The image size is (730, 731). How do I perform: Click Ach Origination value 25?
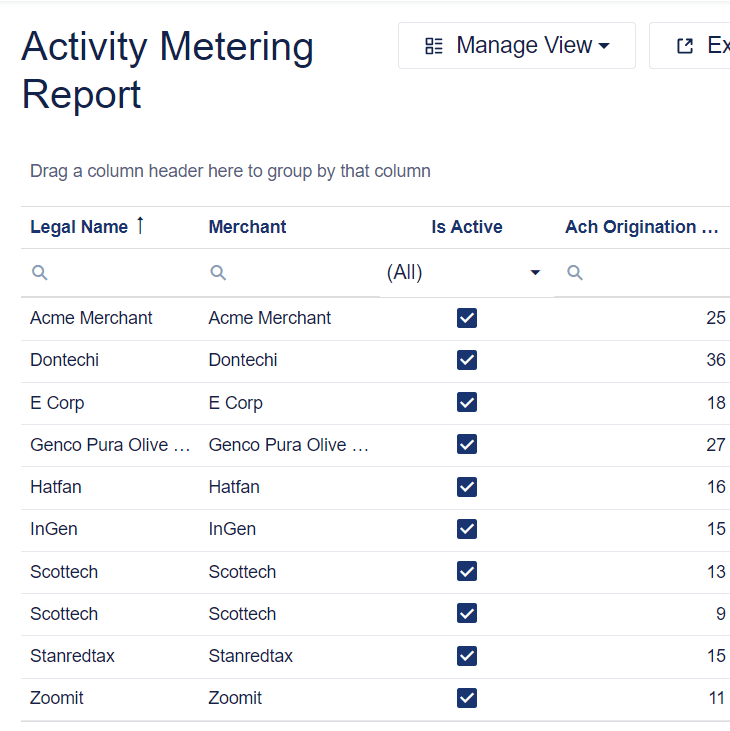tap(716, 318)
